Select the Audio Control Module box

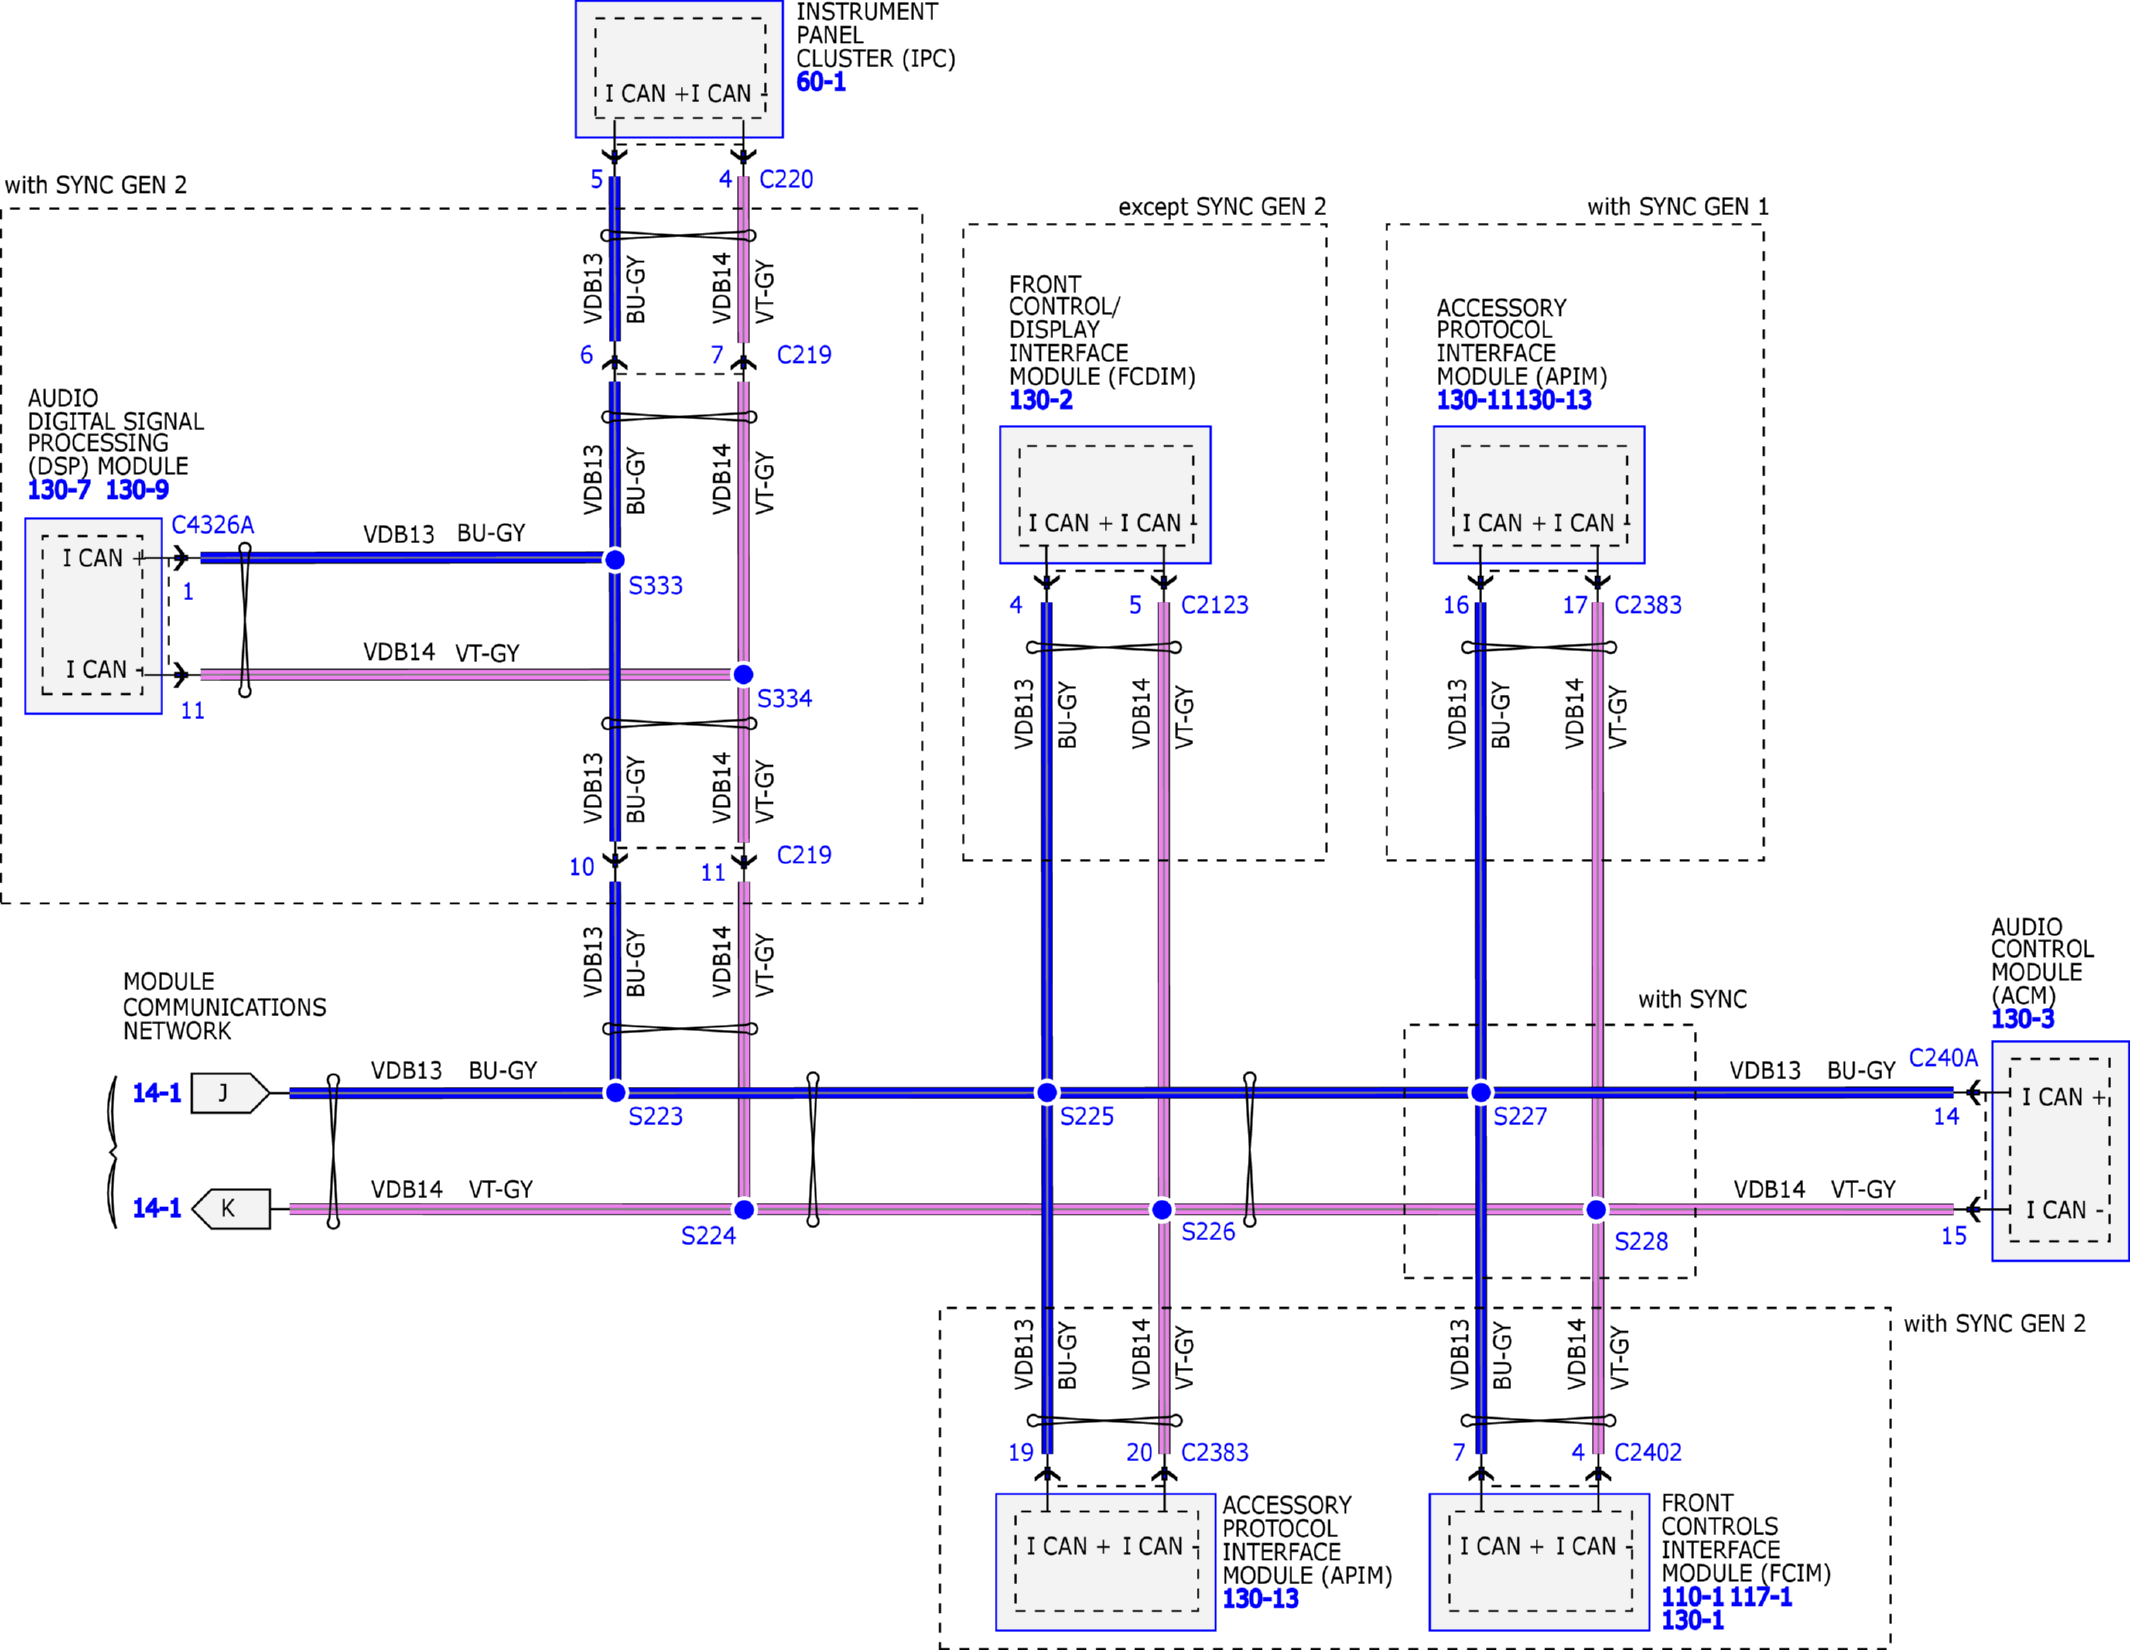pyautogui.click(x=2060, y=1151)
